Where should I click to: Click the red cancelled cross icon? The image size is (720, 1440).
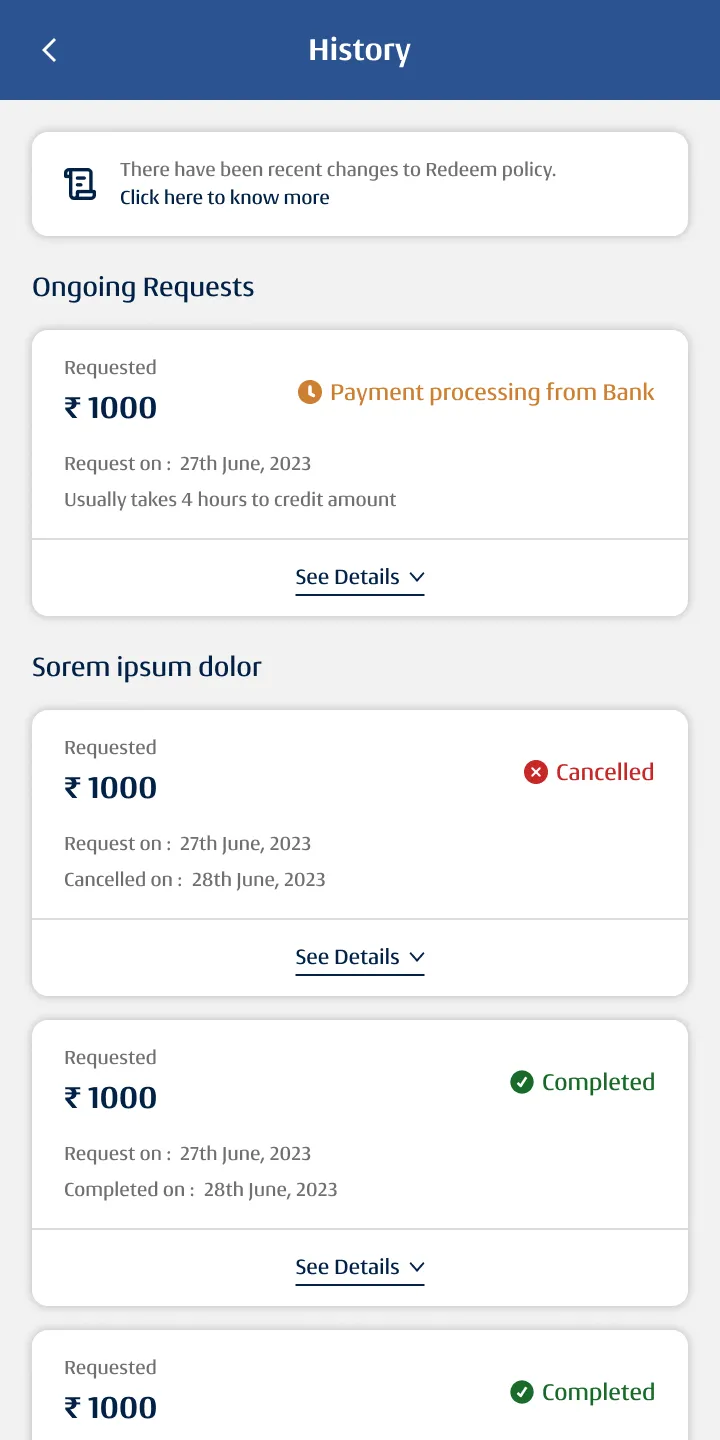tap(536, 772)
